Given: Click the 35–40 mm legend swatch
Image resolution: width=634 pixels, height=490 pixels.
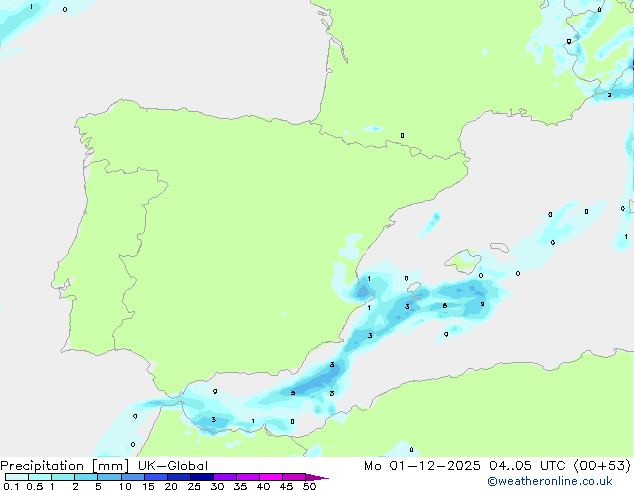Looking at the screenshot, I should (x=248, y=477).
